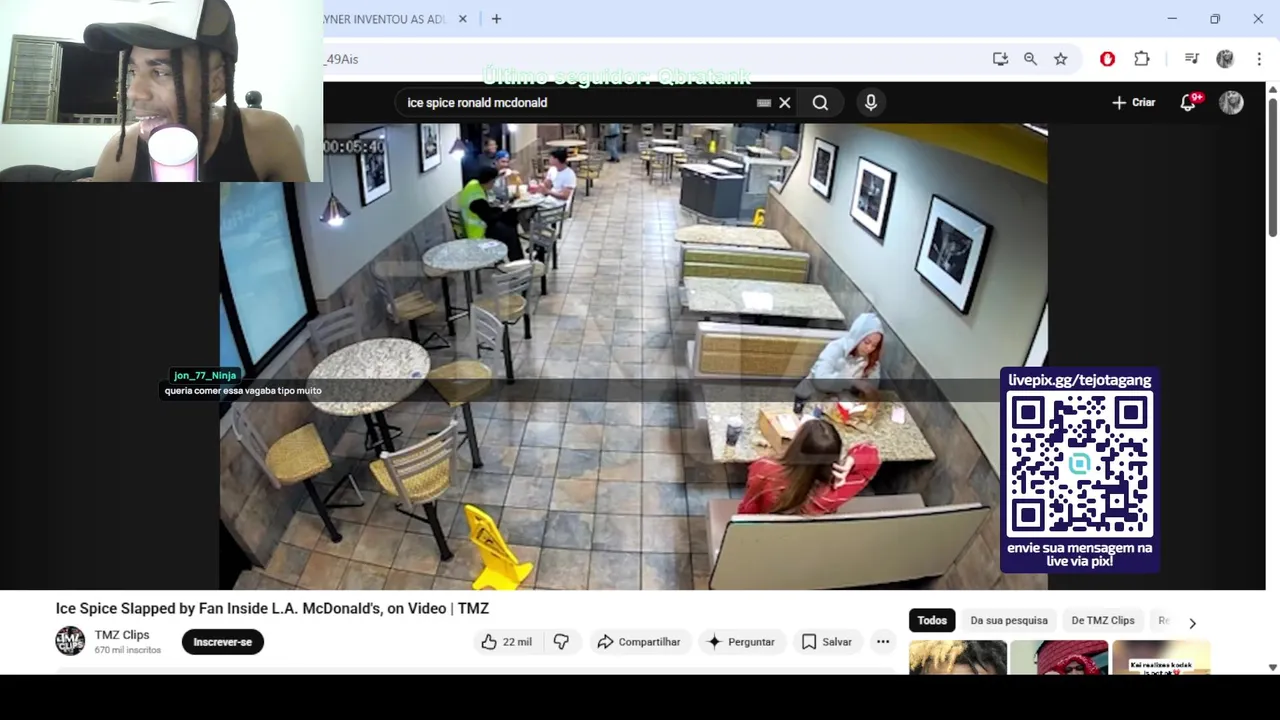Image resolution: width=1280 pixels, height=720 pixels.
Task: Open the browser media controls icon
Action: pos(1191,59)
